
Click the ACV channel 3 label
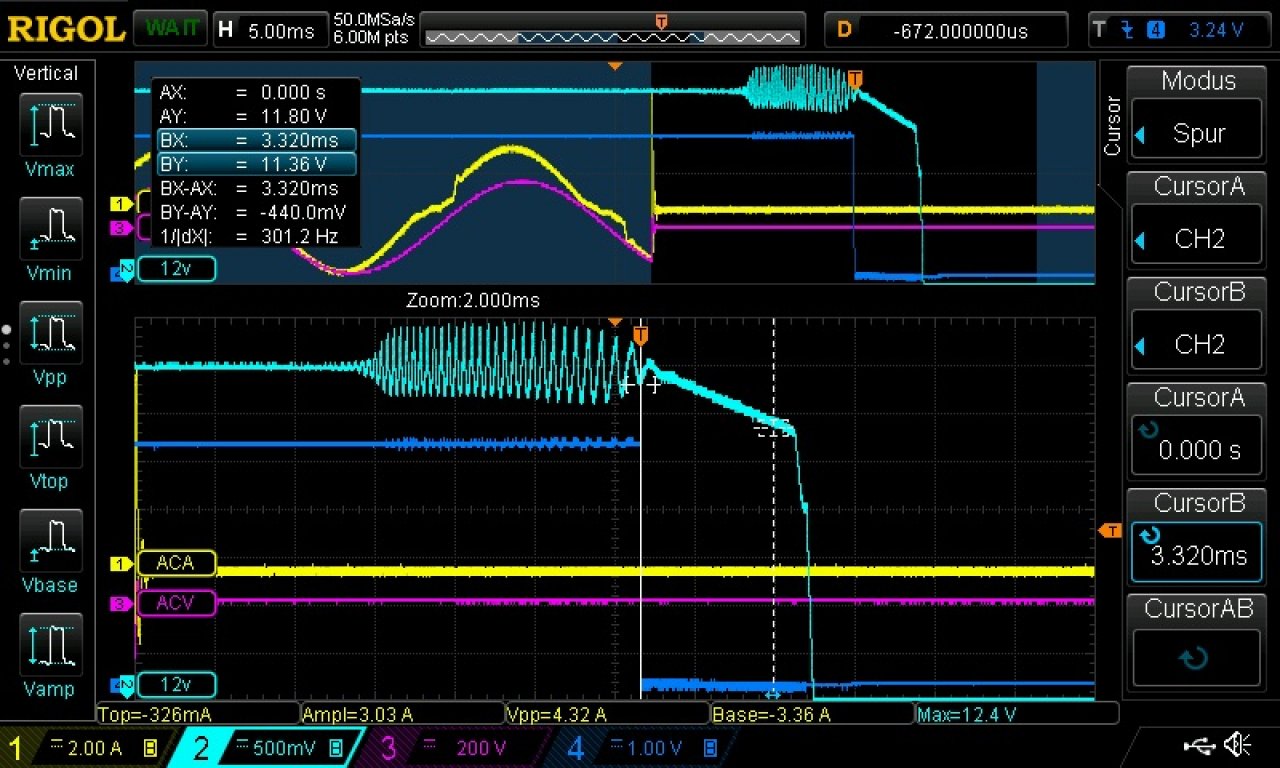pos(175,603)
